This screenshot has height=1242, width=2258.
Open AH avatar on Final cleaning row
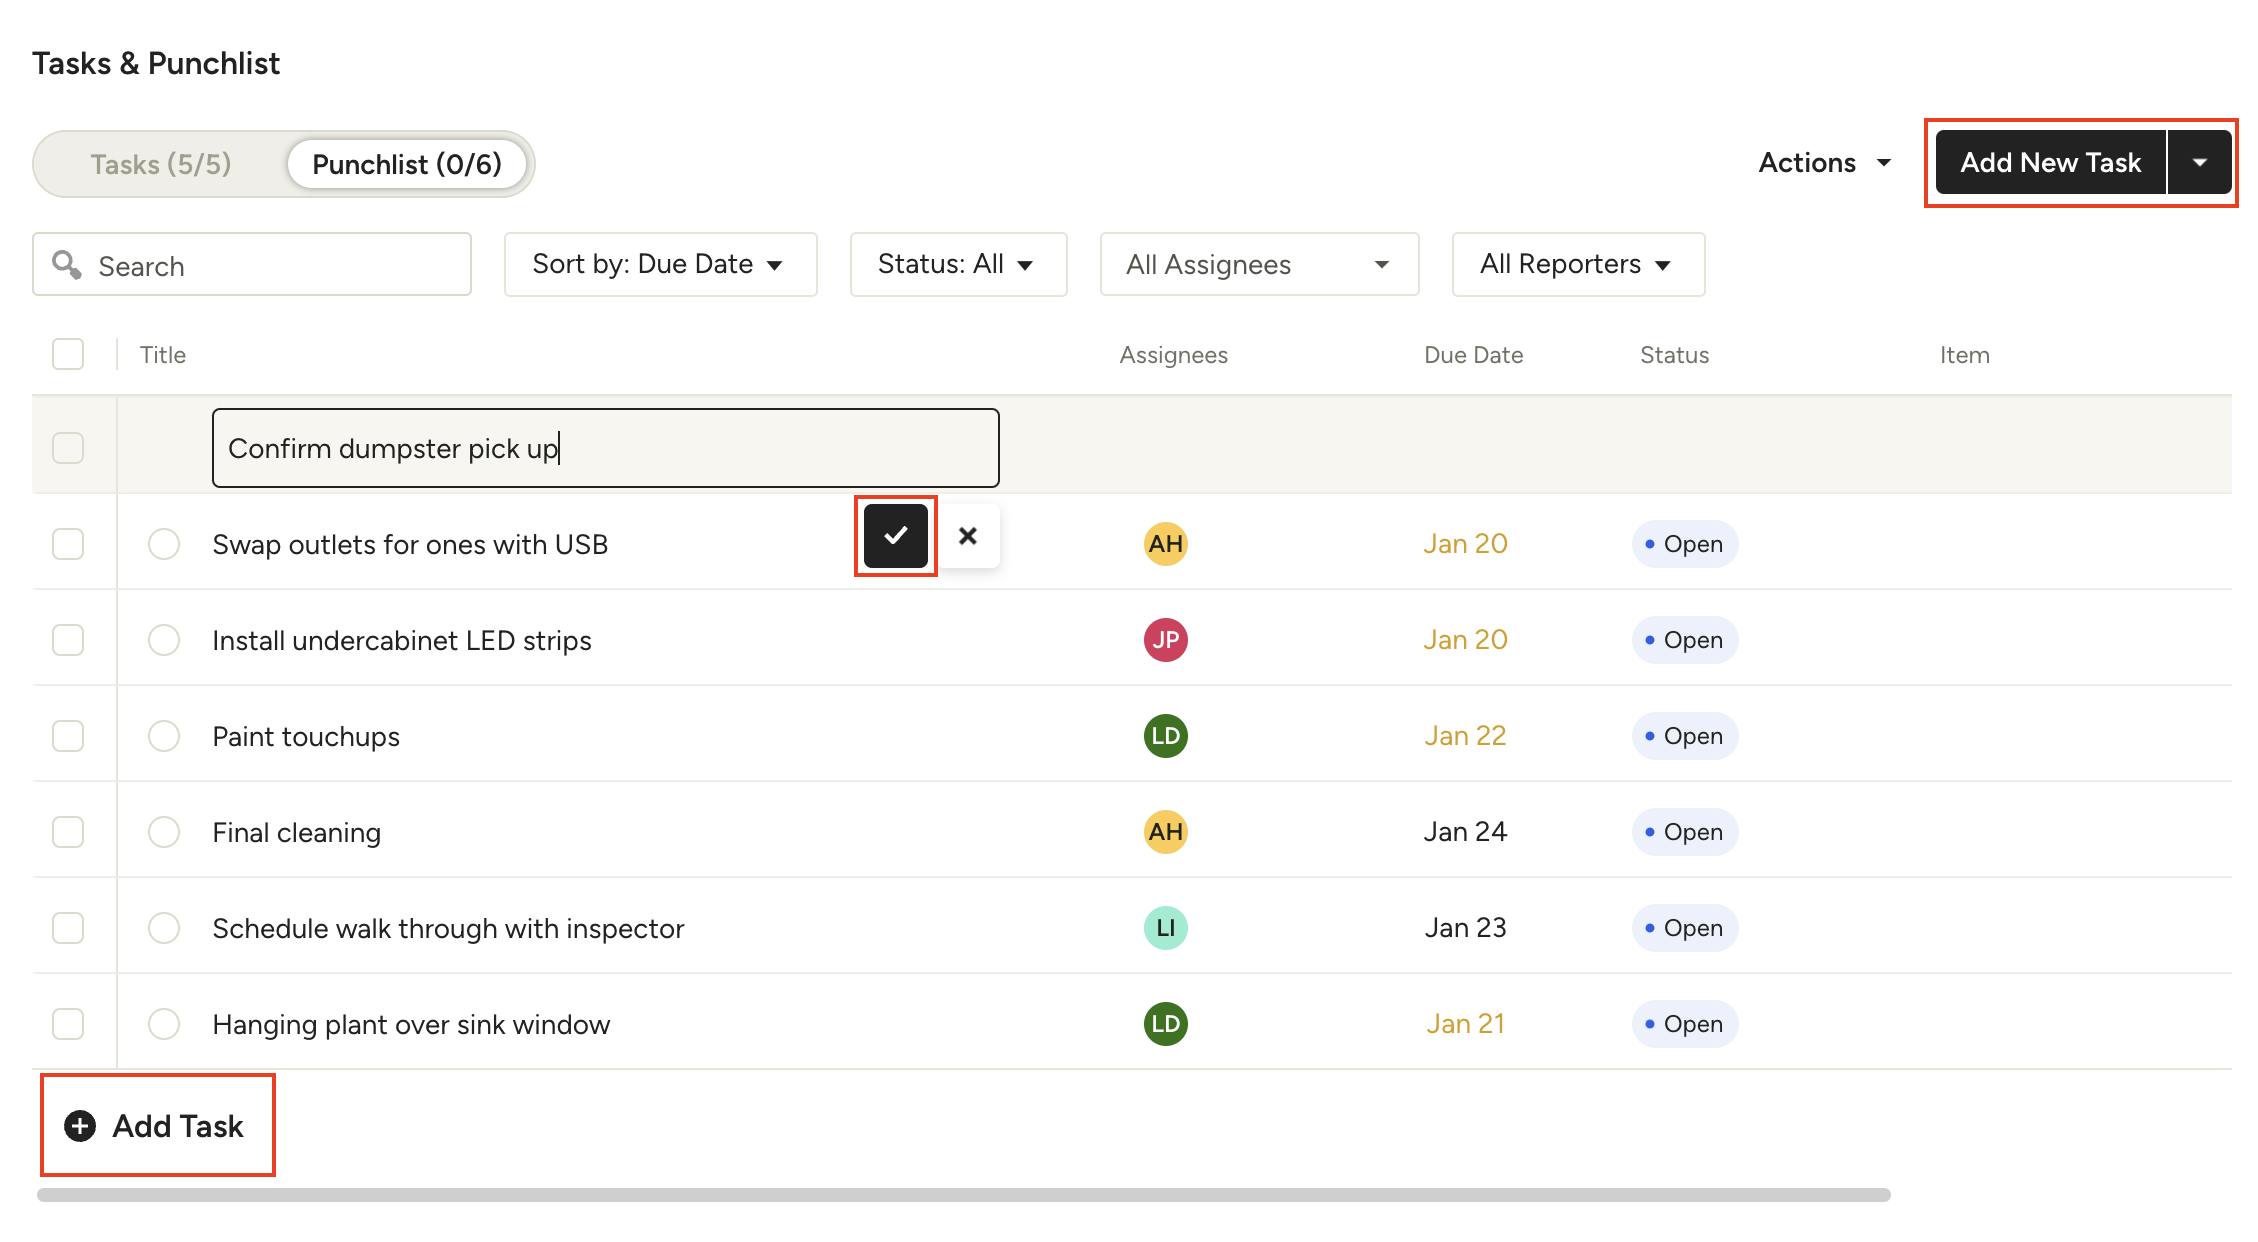click(1165, 832)
